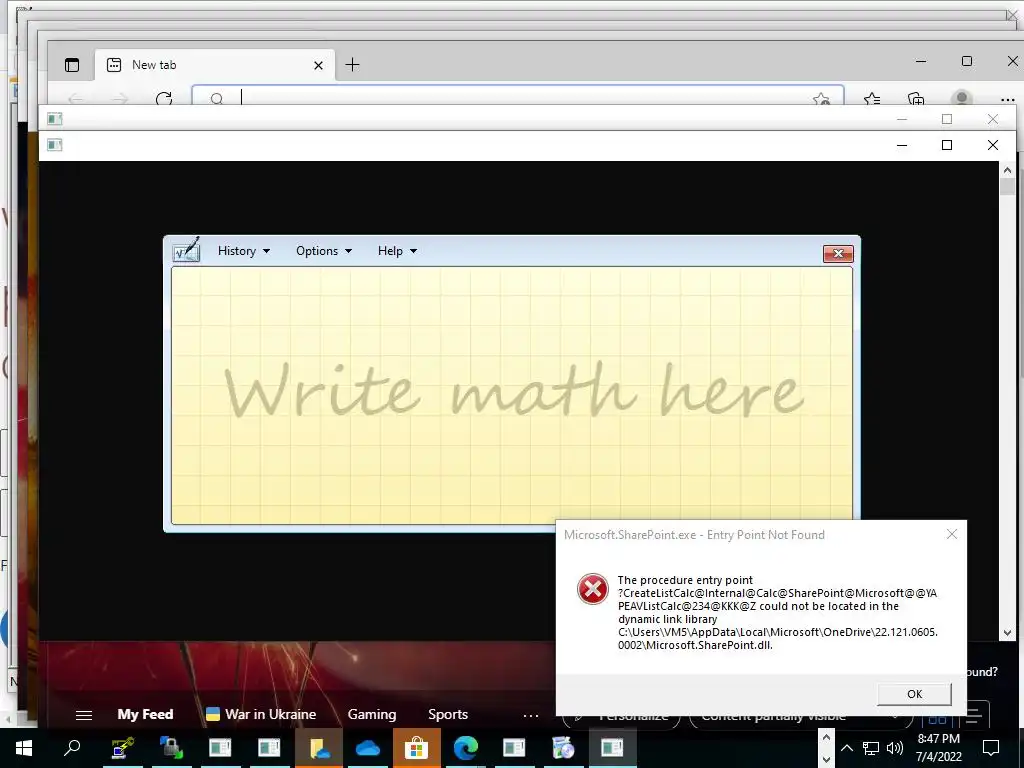Viewport: 1024px width, 768px height.
Task: Select the 'New tab' tab in Edge
Action: pyautogui.click(x=215, y=65)
